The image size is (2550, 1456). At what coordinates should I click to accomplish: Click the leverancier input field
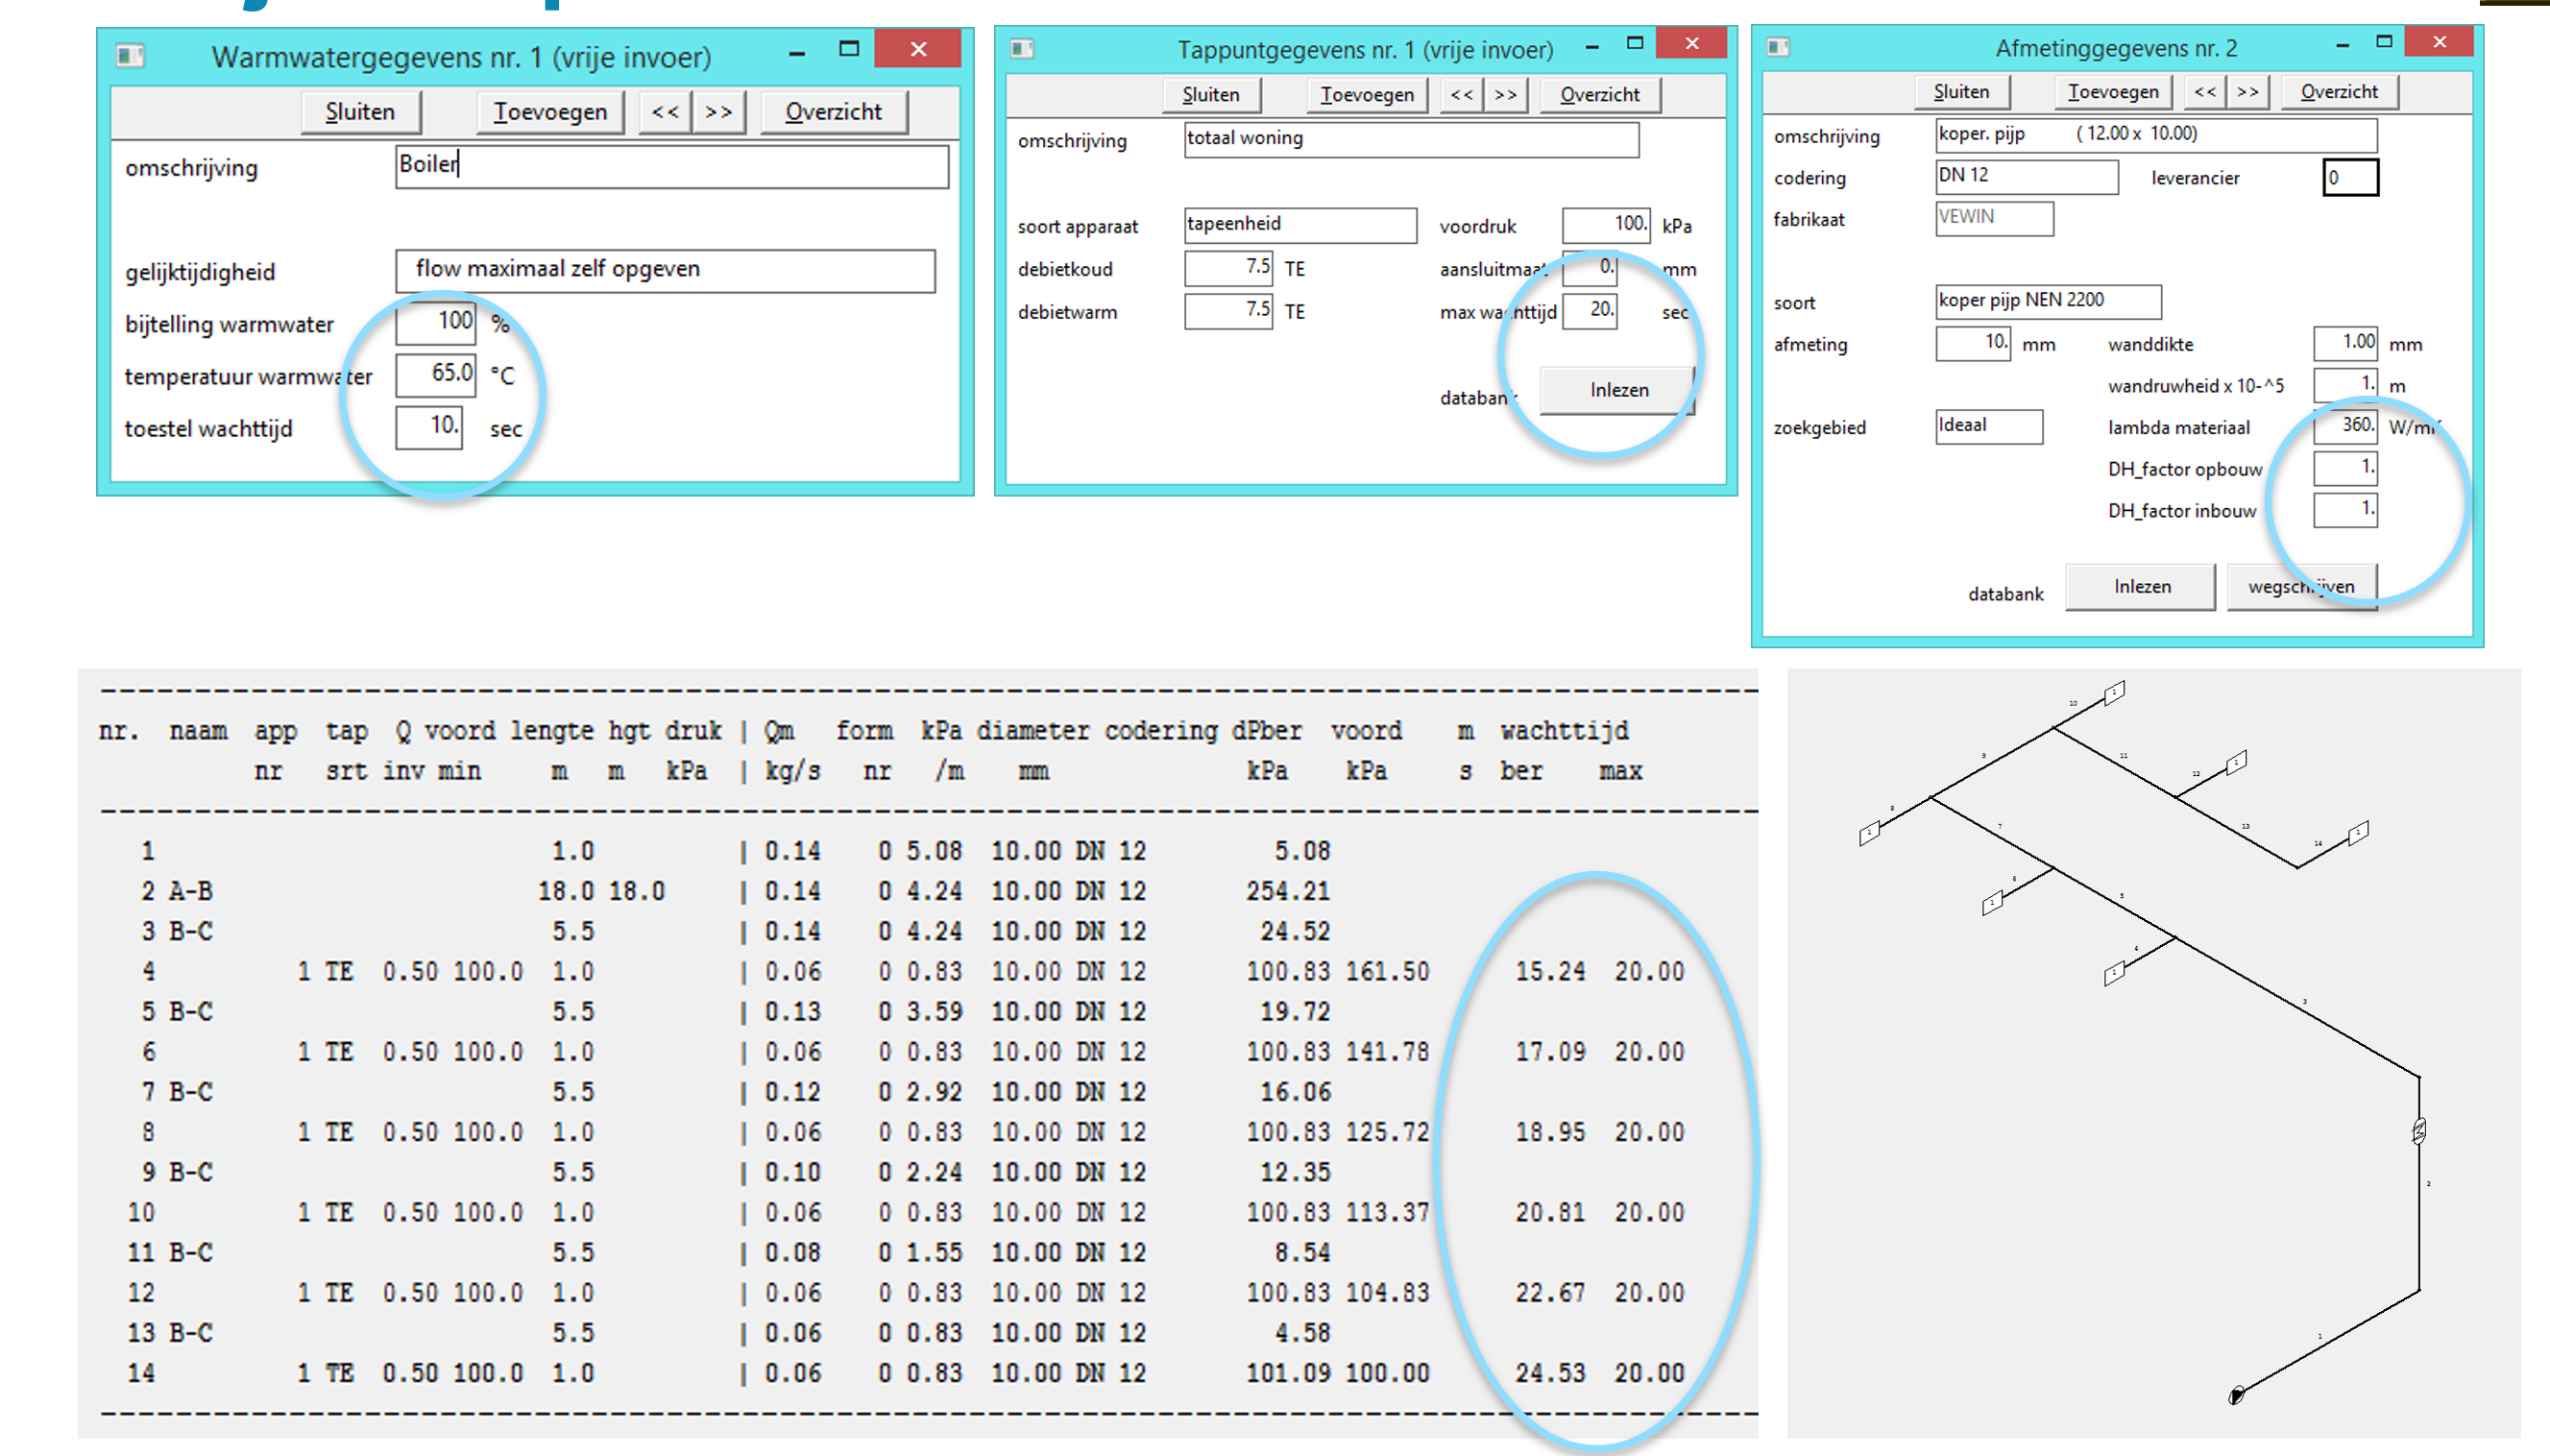click(x=2349, y=178)
